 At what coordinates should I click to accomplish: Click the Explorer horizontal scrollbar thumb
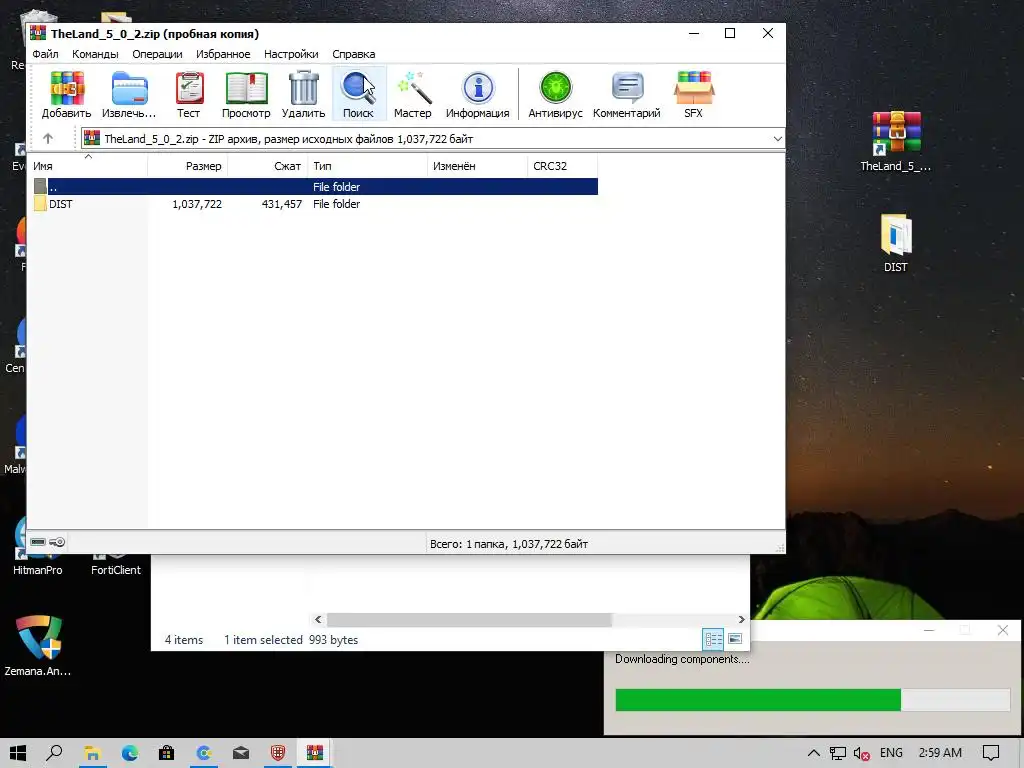point(469,620)
